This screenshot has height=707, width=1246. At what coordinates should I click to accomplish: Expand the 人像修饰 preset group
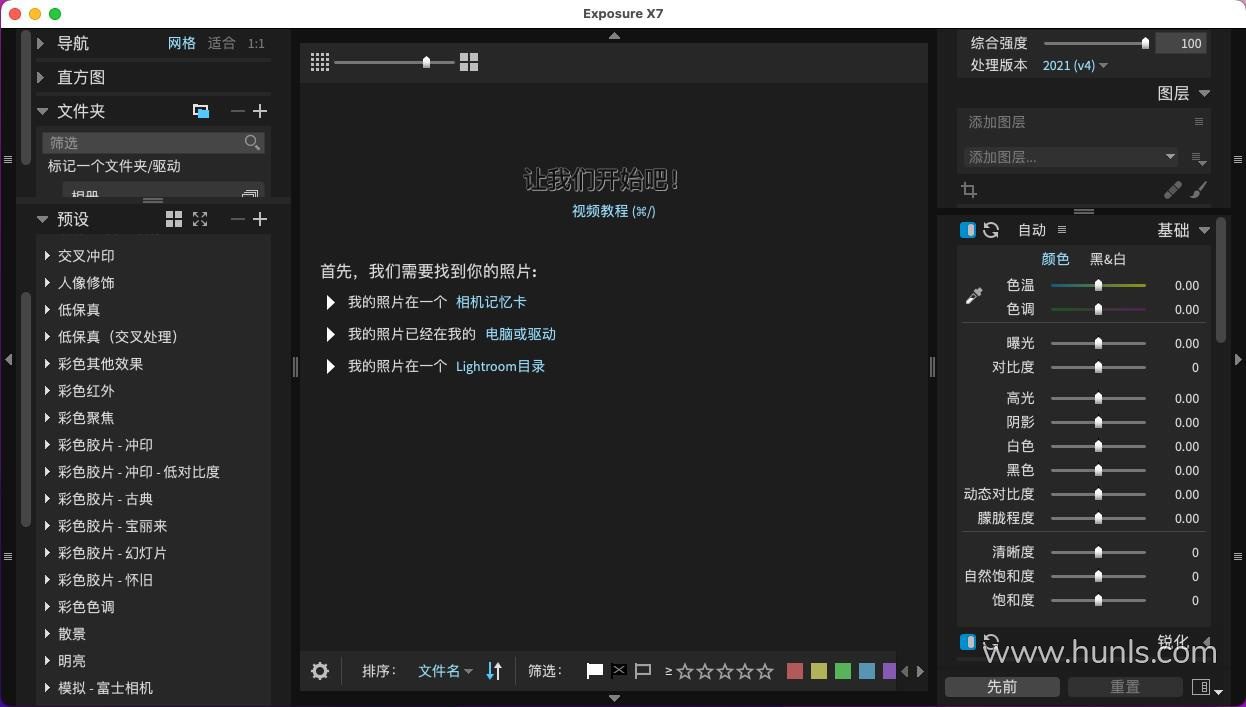pos(47,283)
